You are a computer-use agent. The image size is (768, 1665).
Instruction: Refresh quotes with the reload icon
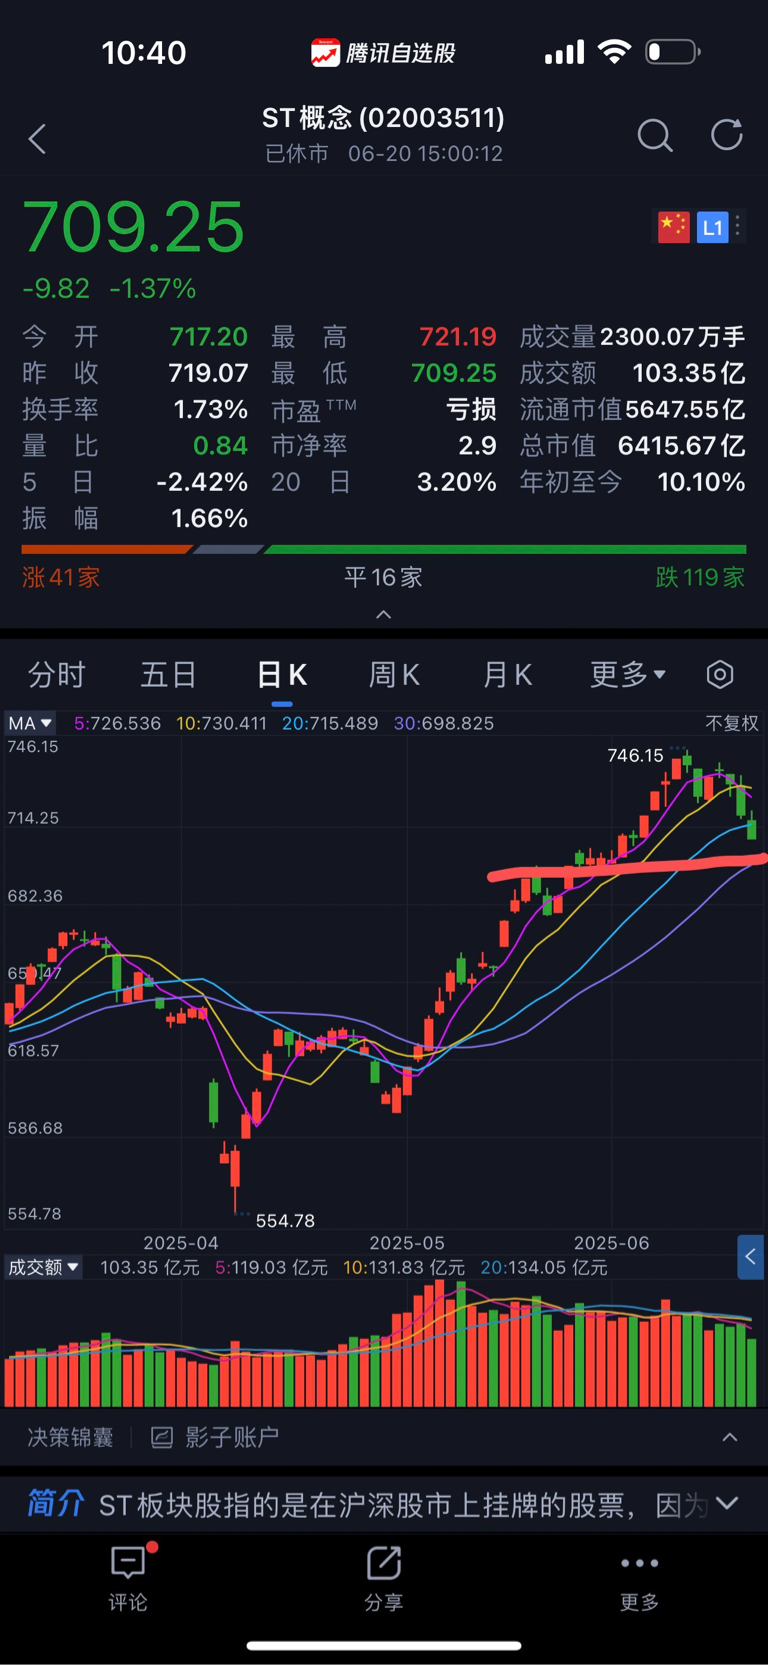[727, 135]
